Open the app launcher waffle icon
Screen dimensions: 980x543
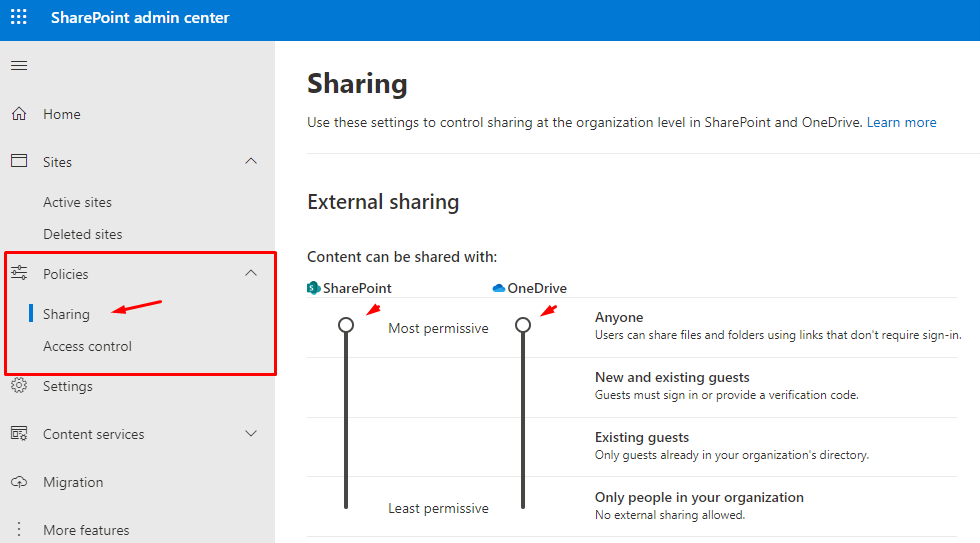tap(19, 18)
